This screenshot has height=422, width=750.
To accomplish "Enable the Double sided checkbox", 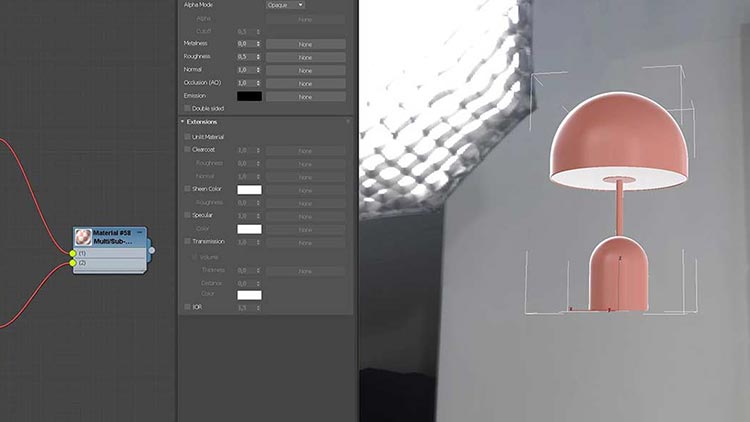I will click(x=187, y=108).
